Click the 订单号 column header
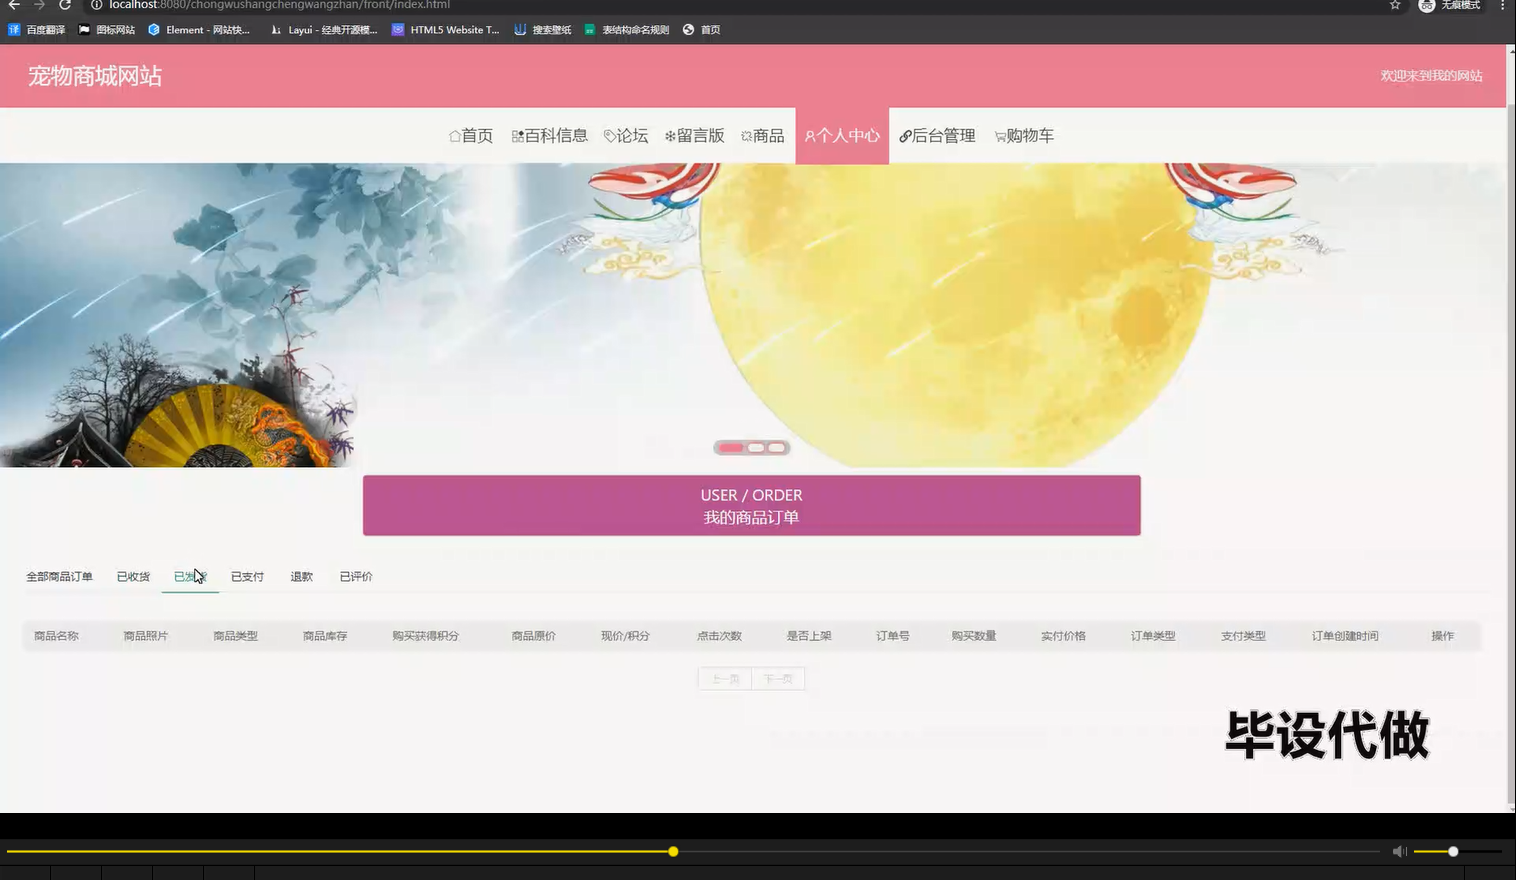Screen dimensions: 1516x880 [893, 636]
